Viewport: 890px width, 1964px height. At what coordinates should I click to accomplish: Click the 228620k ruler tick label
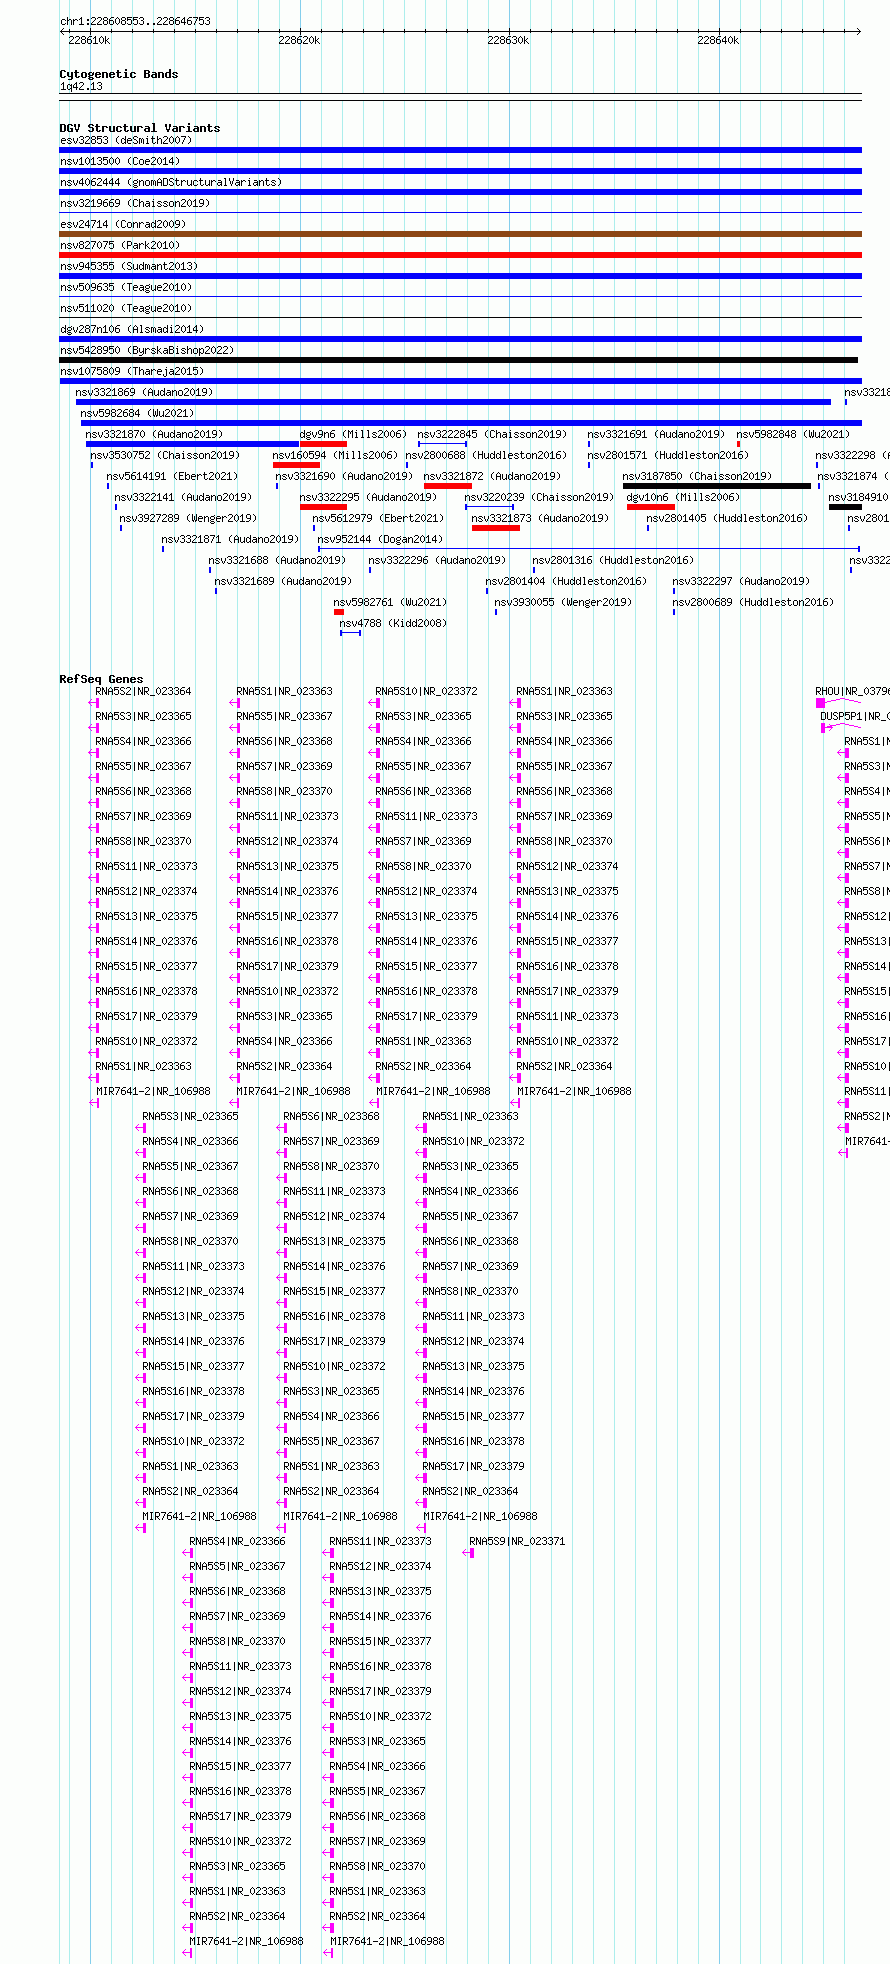(x=299, y=40)
